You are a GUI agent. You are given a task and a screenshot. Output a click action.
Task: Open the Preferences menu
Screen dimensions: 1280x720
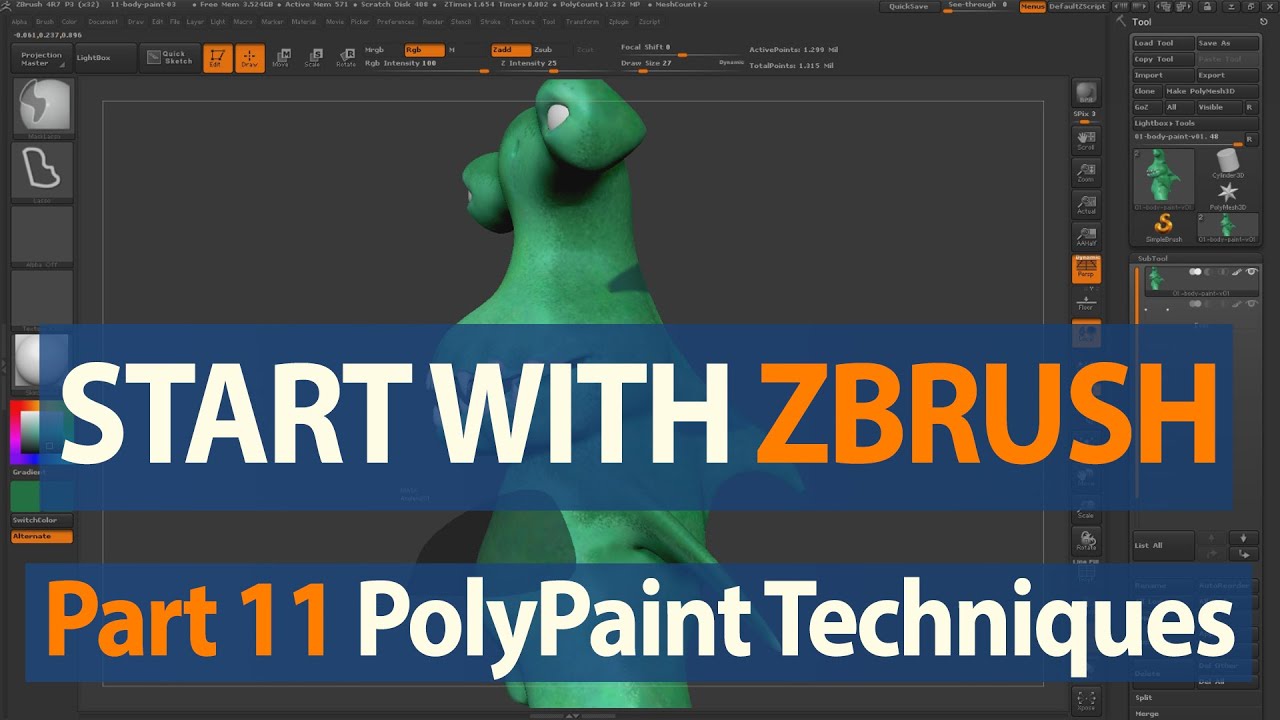395,21
